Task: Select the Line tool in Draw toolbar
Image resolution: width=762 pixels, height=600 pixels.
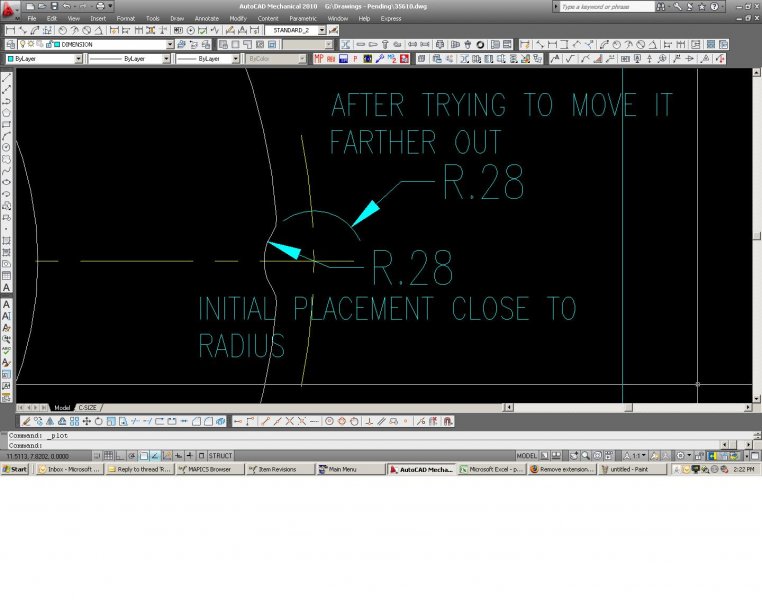Action: 6,78
